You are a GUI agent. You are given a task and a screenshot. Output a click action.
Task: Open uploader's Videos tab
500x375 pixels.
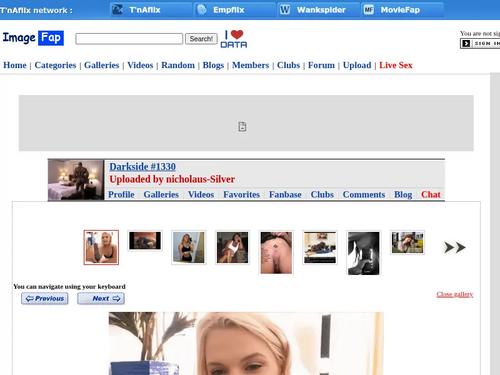201,194
